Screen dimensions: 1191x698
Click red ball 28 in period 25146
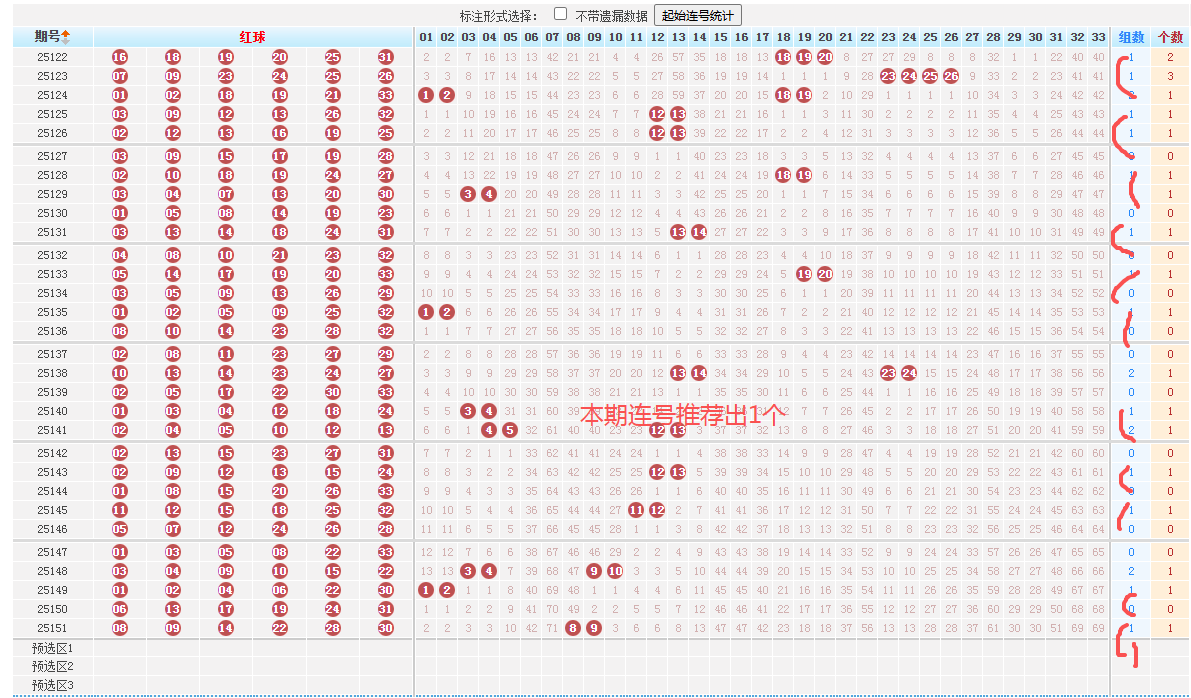point(386,529)
